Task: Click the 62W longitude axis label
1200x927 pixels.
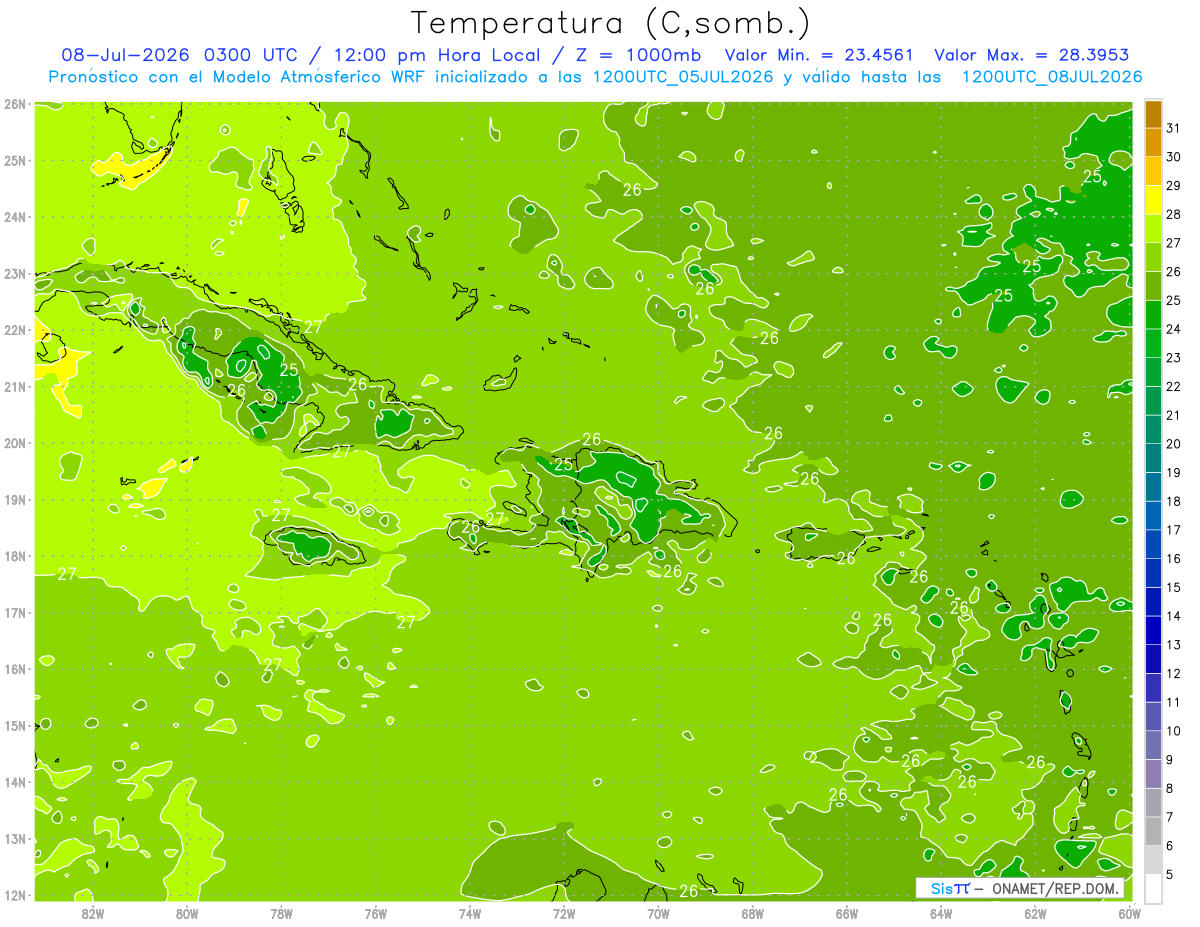Action: [1035, 913]
